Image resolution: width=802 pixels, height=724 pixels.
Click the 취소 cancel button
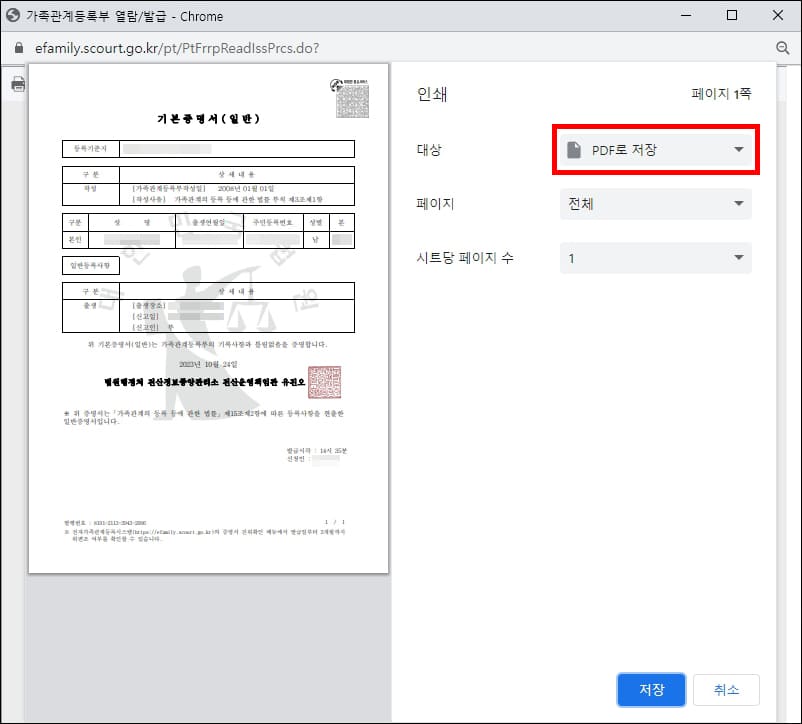pos(726,689)
